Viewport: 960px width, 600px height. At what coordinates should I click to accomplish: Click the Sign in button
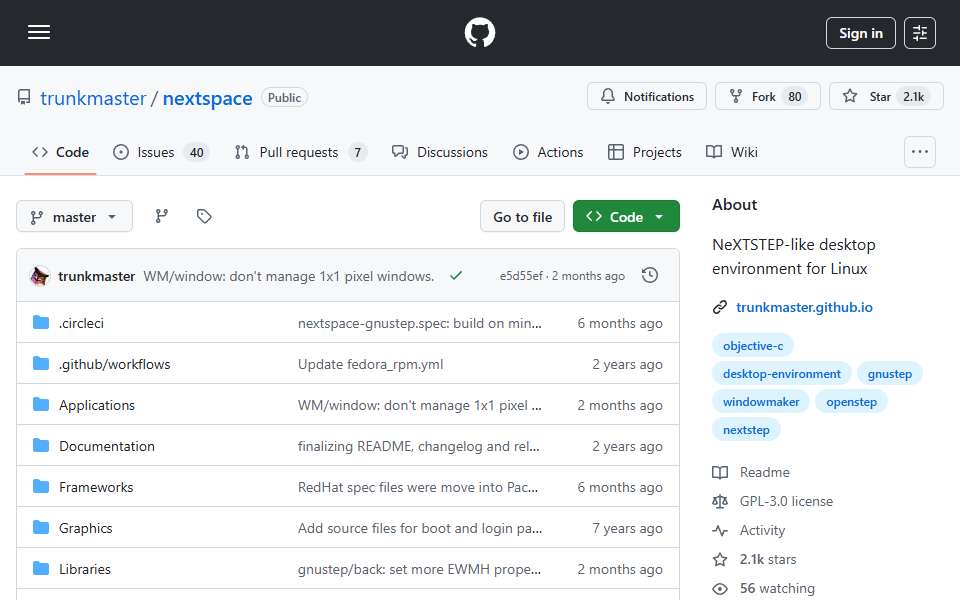point(860,33)
